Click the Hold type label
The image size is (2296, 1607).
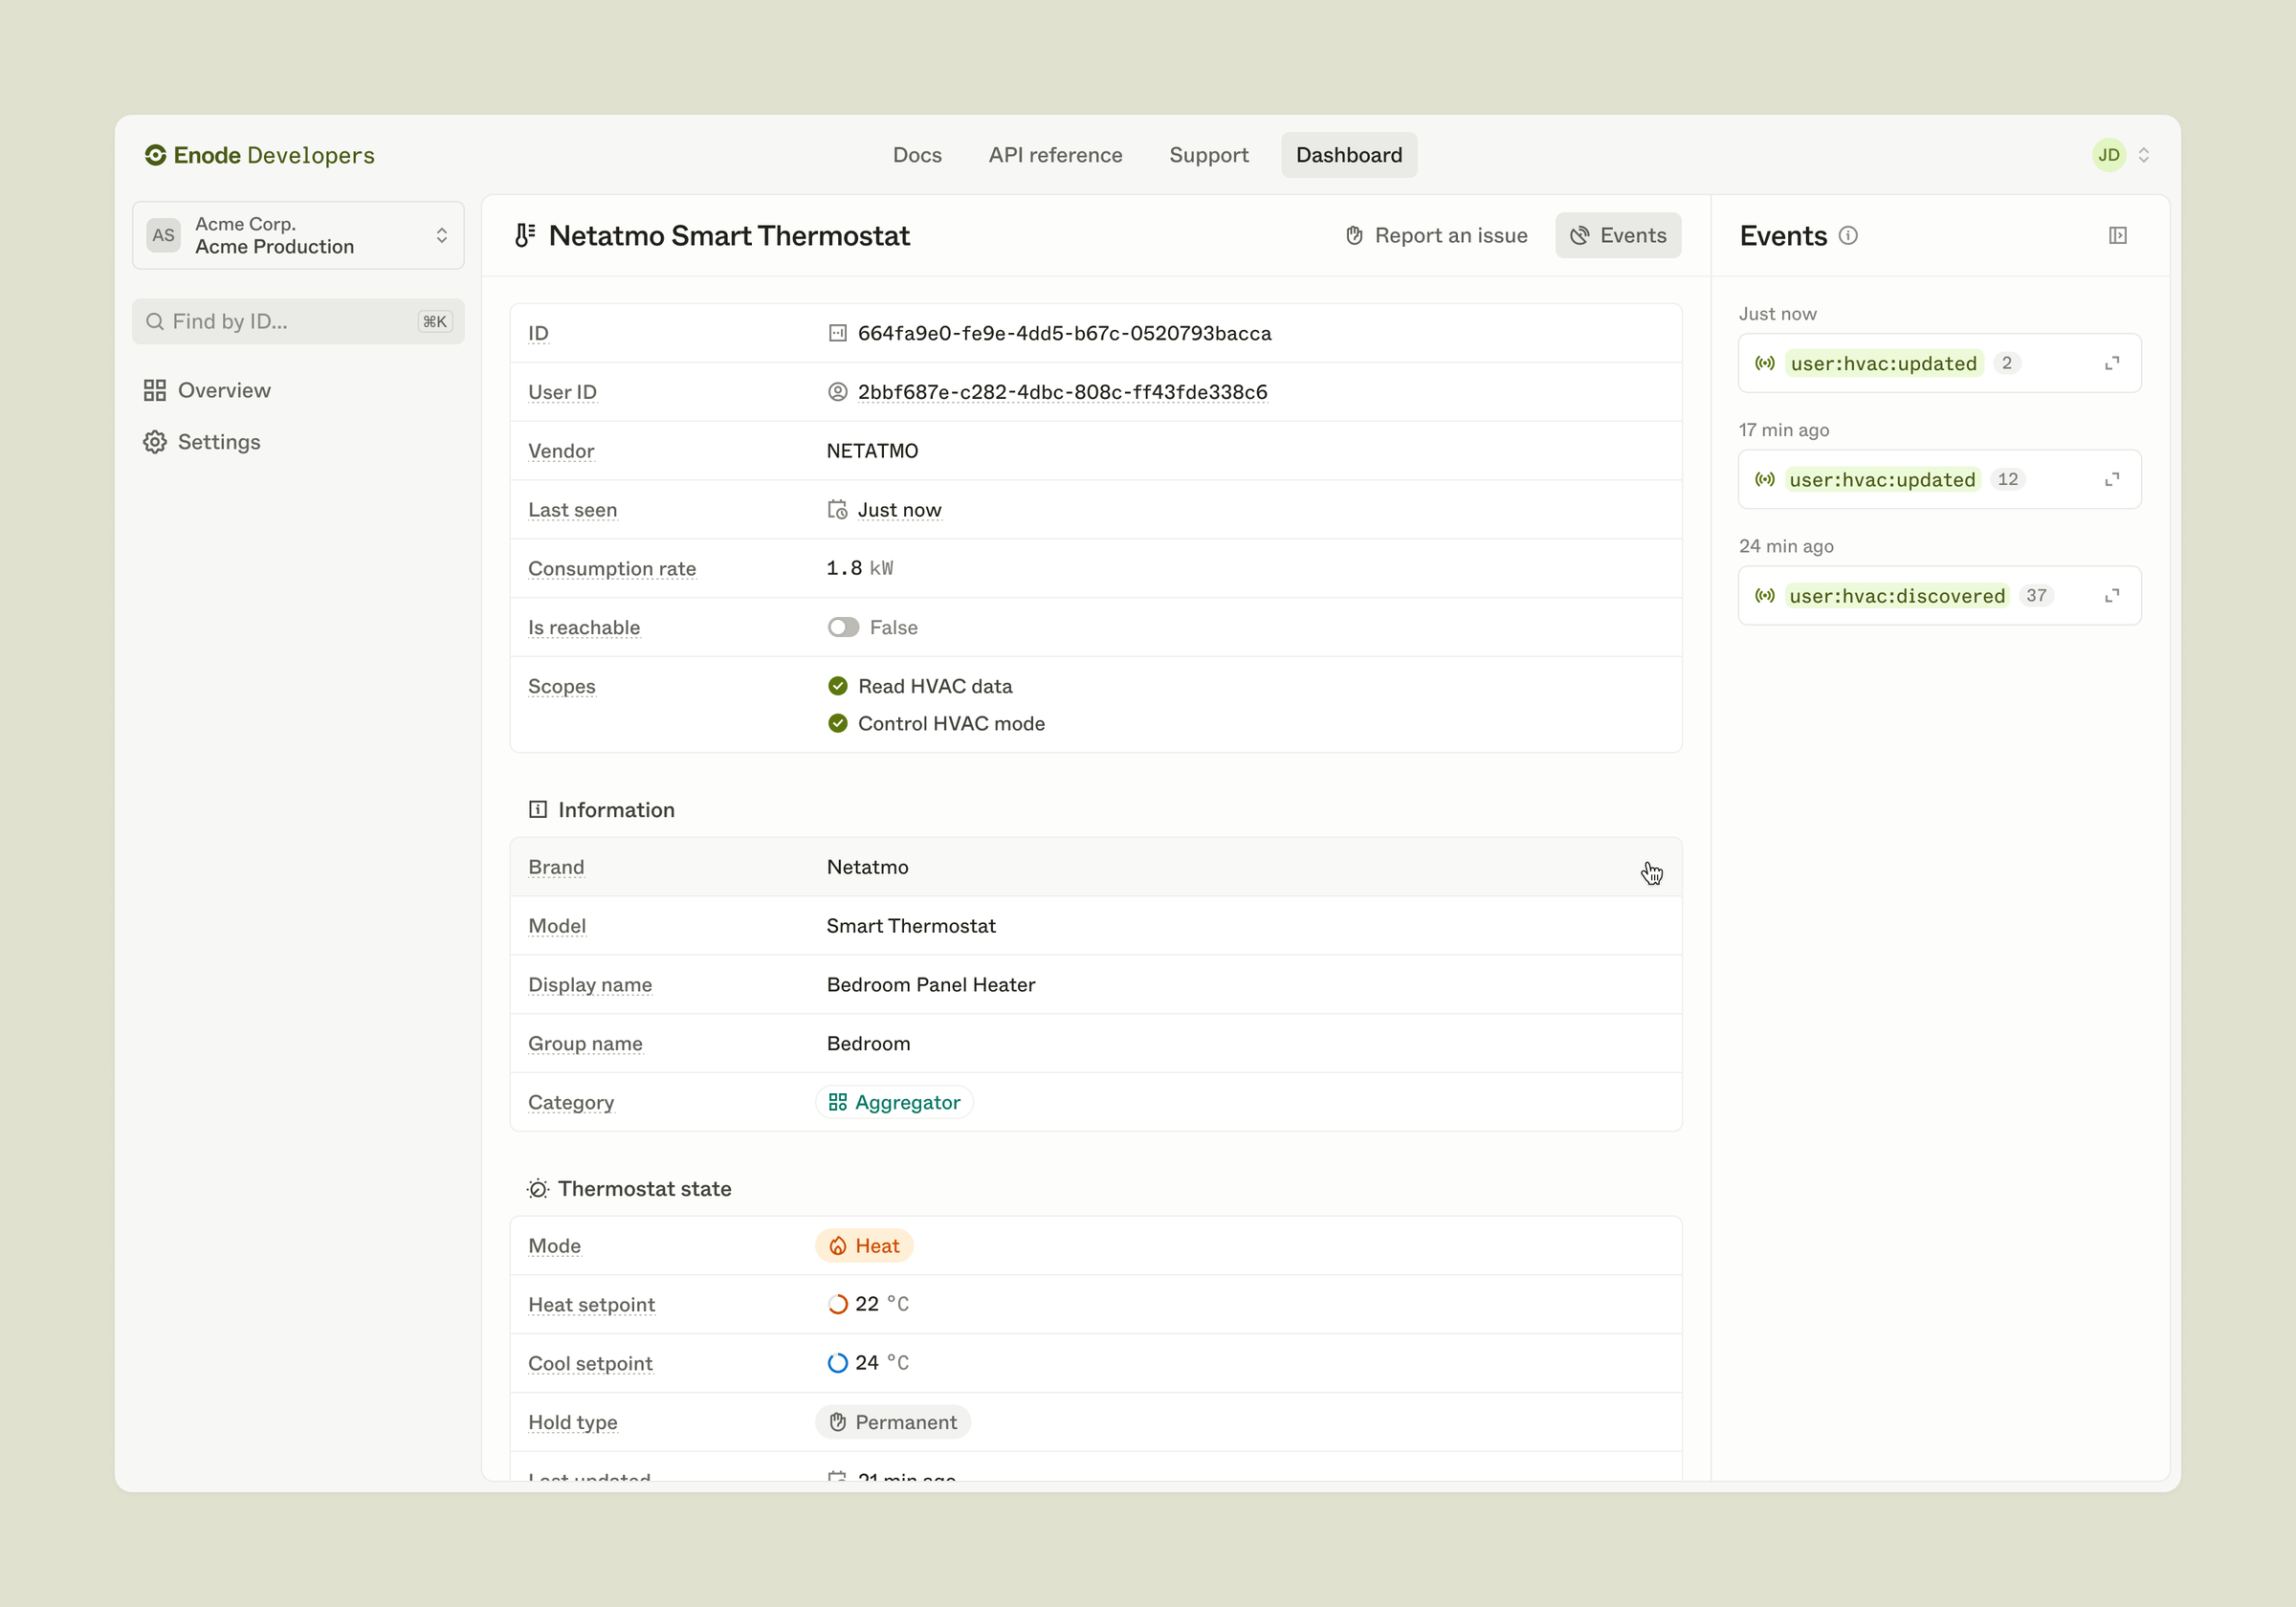(x=572, y=1422)
